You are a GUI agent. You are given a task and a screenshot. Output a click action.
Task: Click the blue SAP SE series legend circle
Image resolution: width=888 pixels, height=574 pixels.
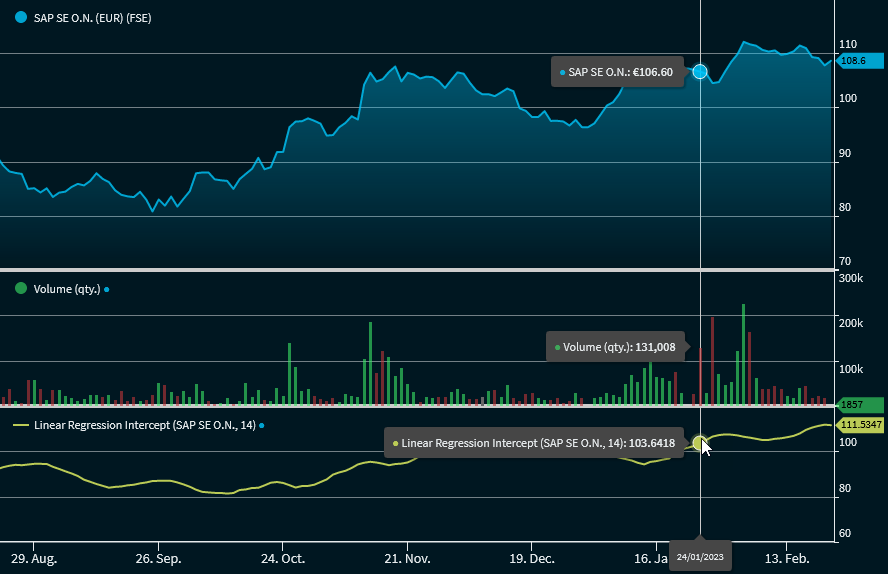[x=21, y=18]
